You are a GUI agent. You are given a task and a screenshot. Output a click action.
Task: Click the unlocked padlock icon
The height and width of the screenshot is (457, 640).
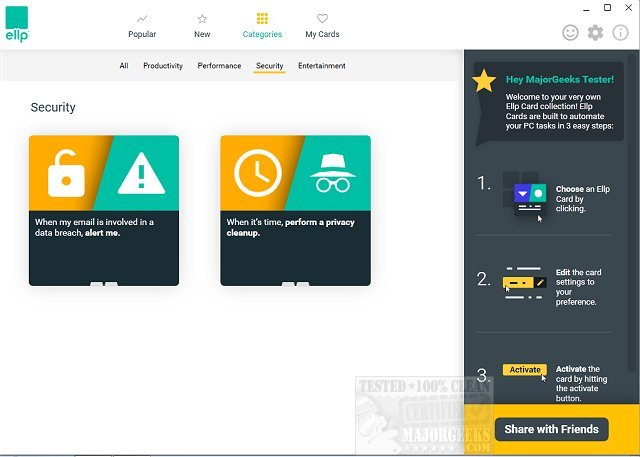point(66,173)
